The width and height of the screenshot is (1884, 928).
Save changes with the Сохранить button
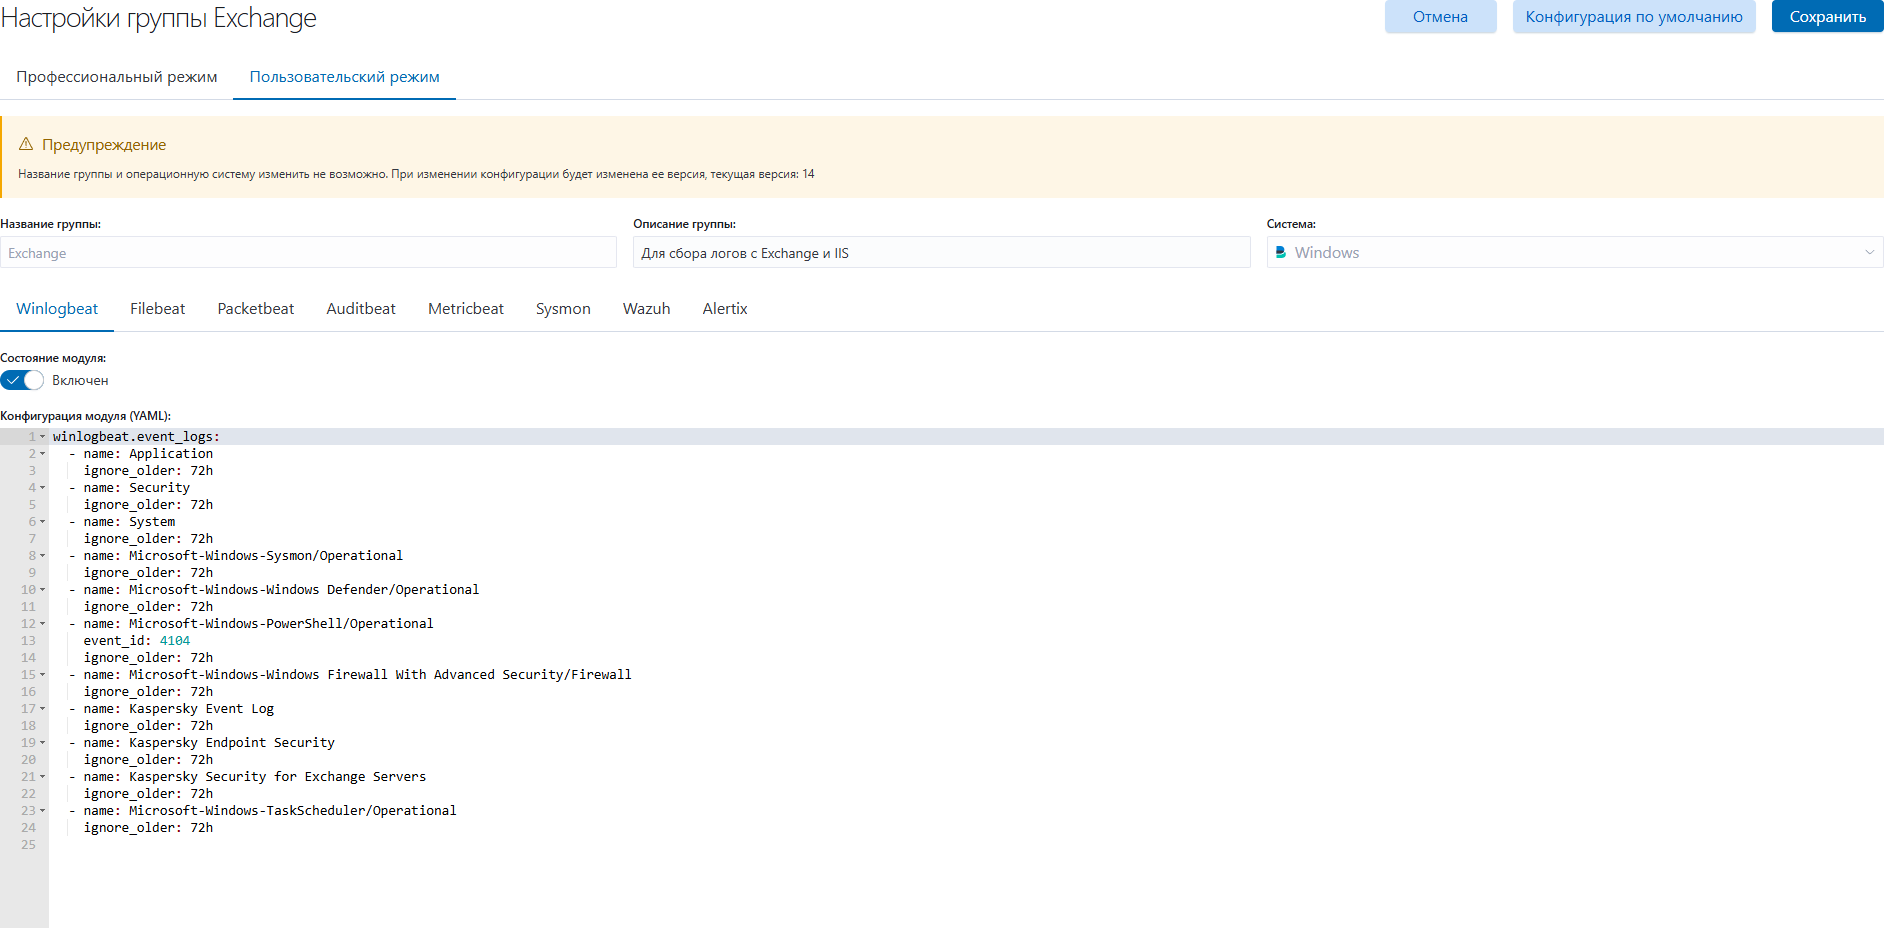(1828, 17)
